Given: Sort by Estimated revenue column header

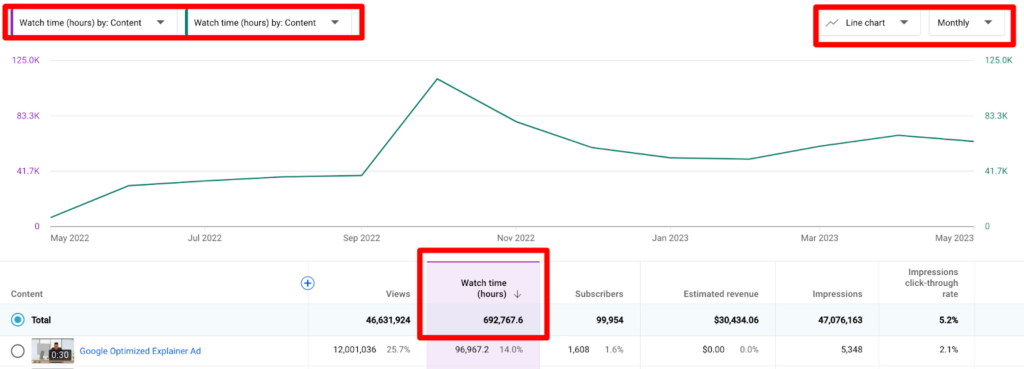Looking at the screenshot, I should point(721,294).
